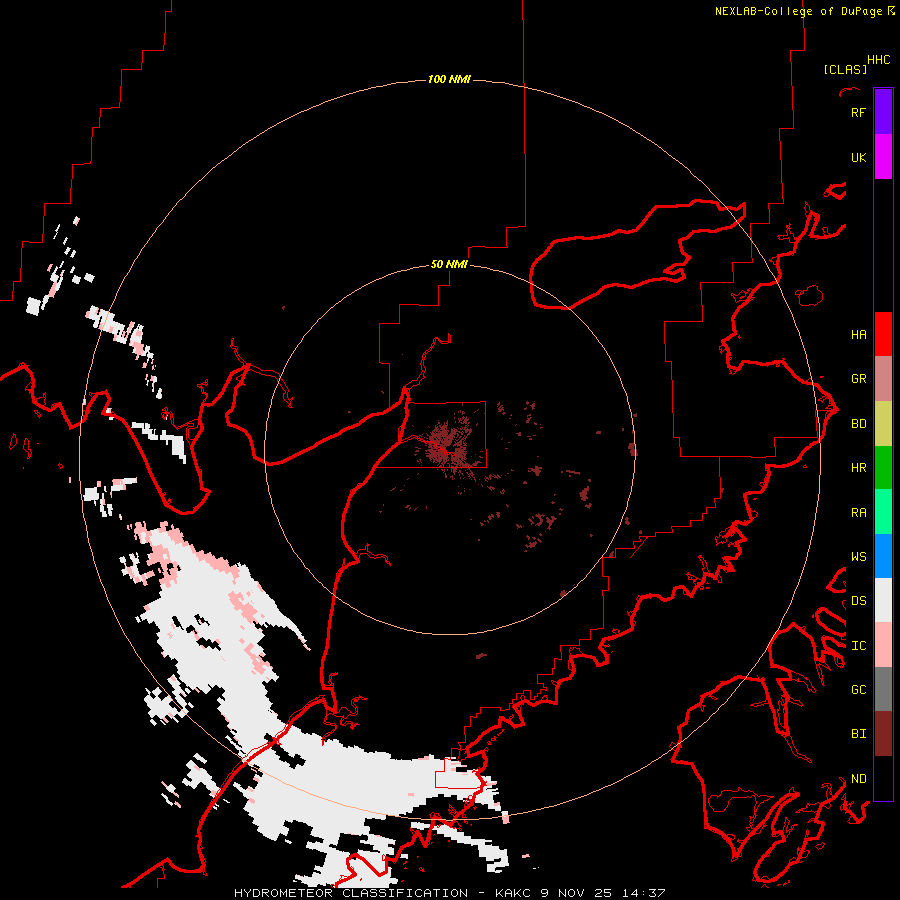900x900 pixels.
Task: Click the HR green legend swatch
Action: (x=883, y=468)
